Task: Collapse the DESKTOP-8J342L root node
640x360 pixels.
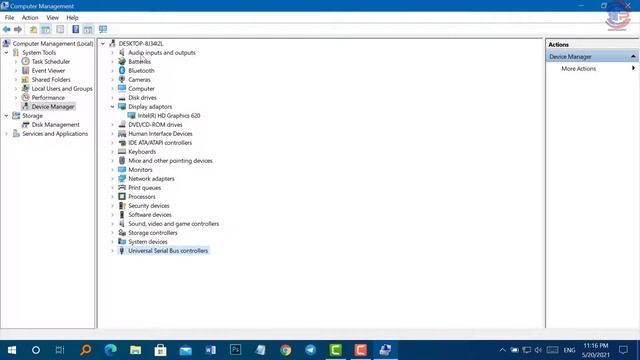Action: (x=103, y=43)
